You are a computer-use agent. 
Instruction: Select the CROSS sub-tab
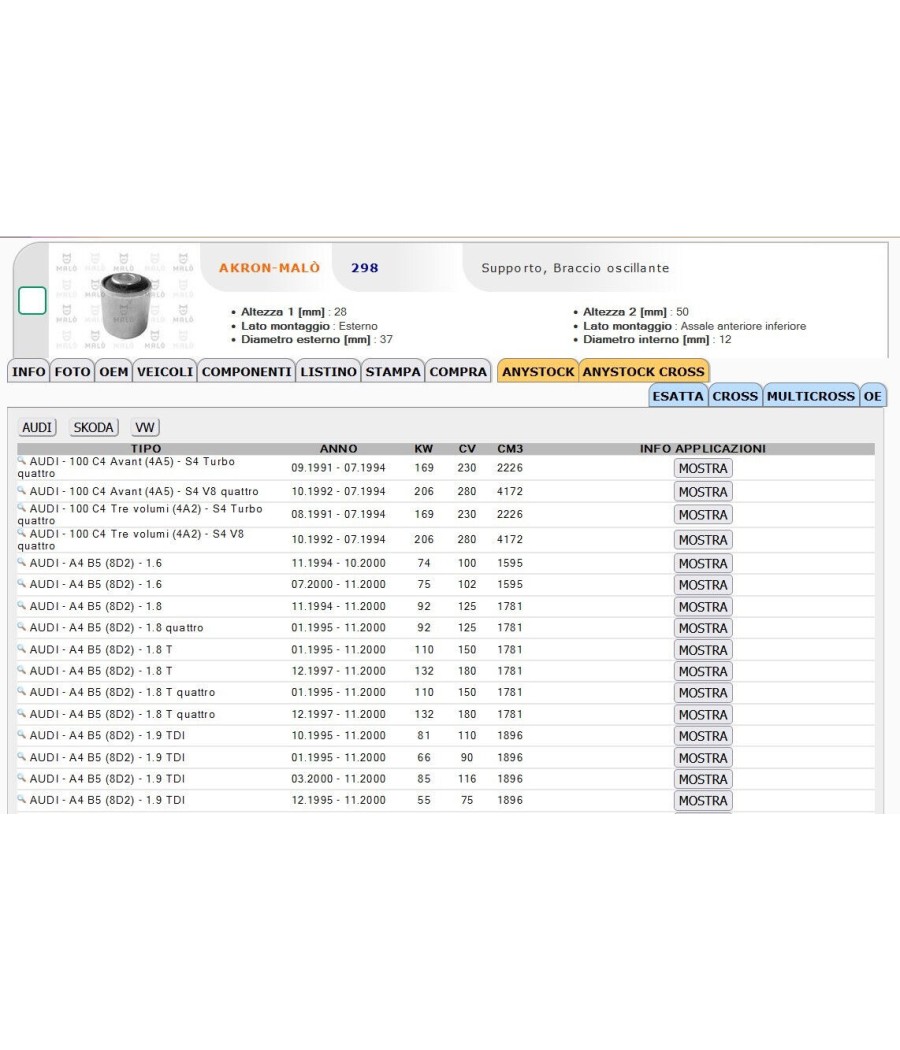pos(735,396)
